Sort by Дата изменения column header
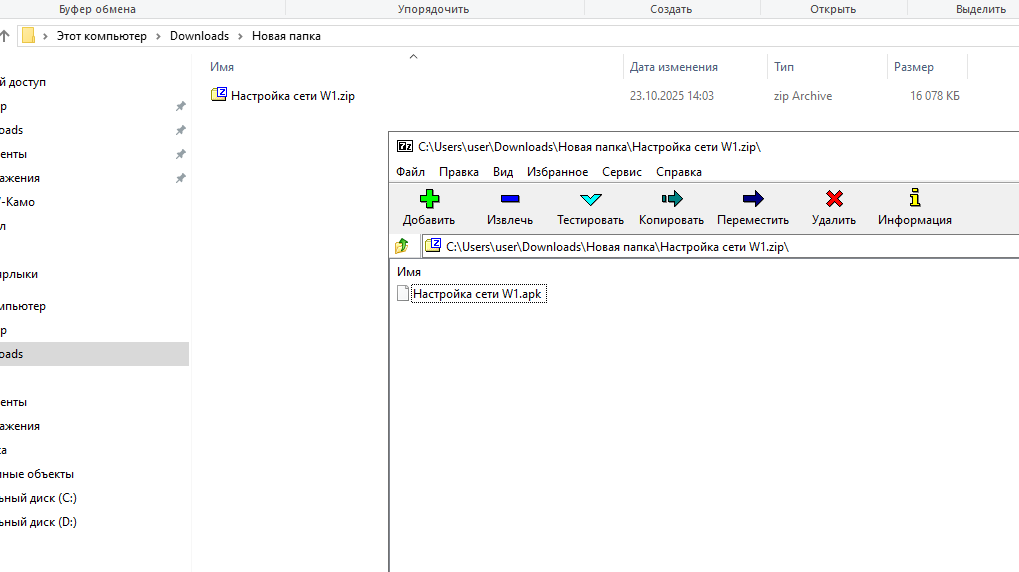 674,67
